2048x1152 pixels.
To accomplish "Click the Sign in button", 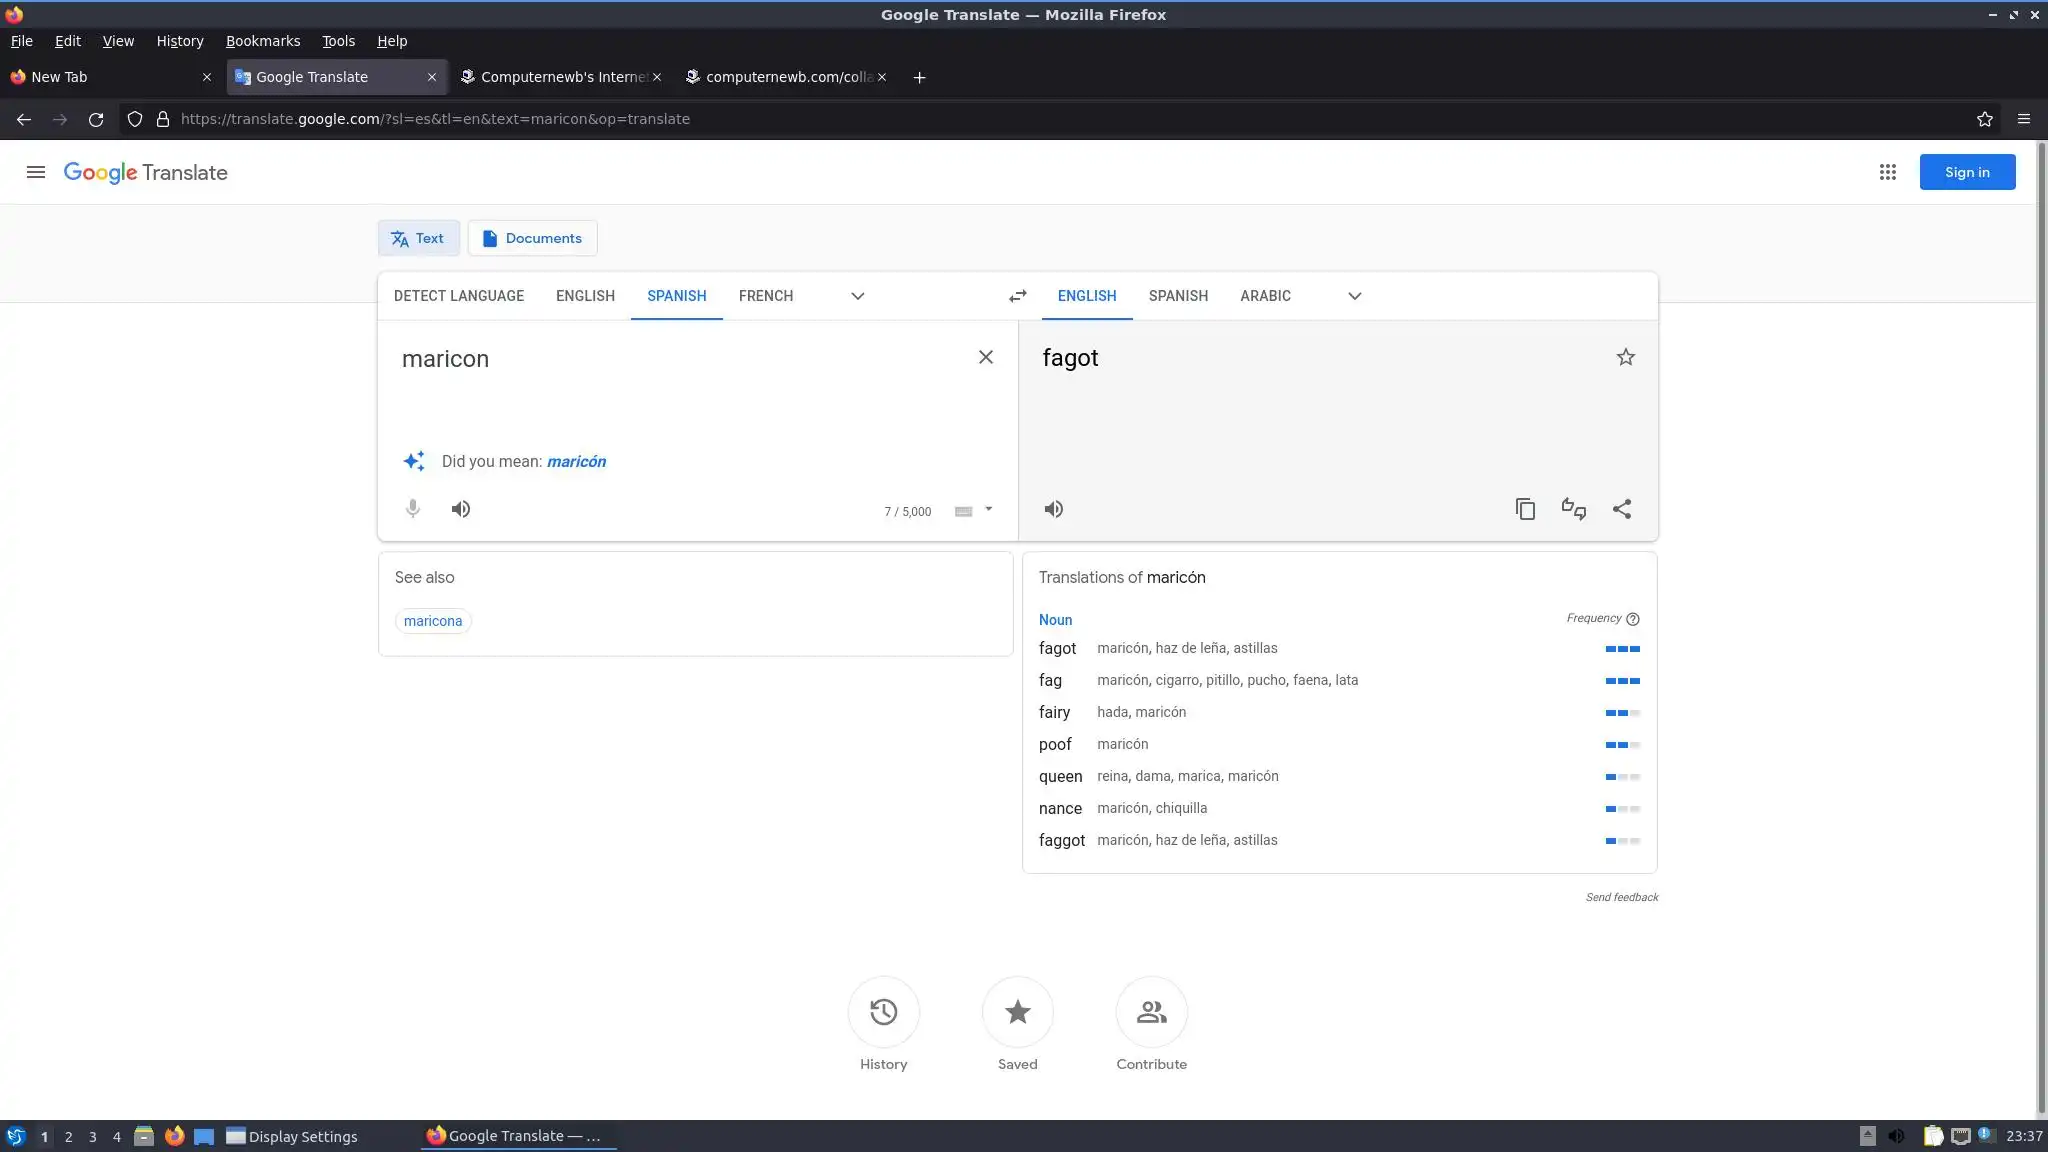I will [1966, 172].
